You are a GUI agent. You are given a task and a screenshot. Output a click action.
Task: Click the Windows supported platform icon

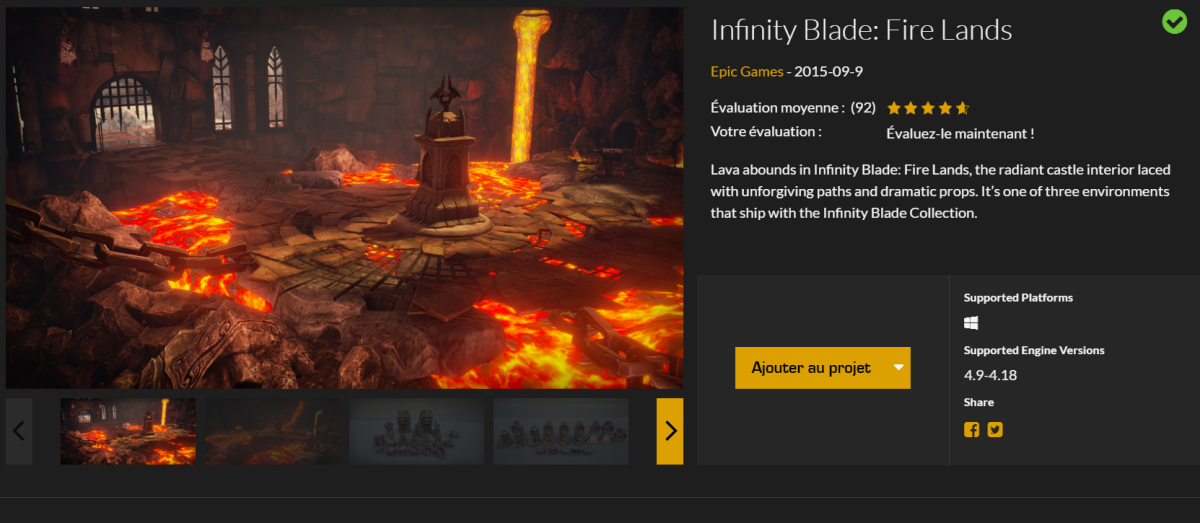click(971, 323)
